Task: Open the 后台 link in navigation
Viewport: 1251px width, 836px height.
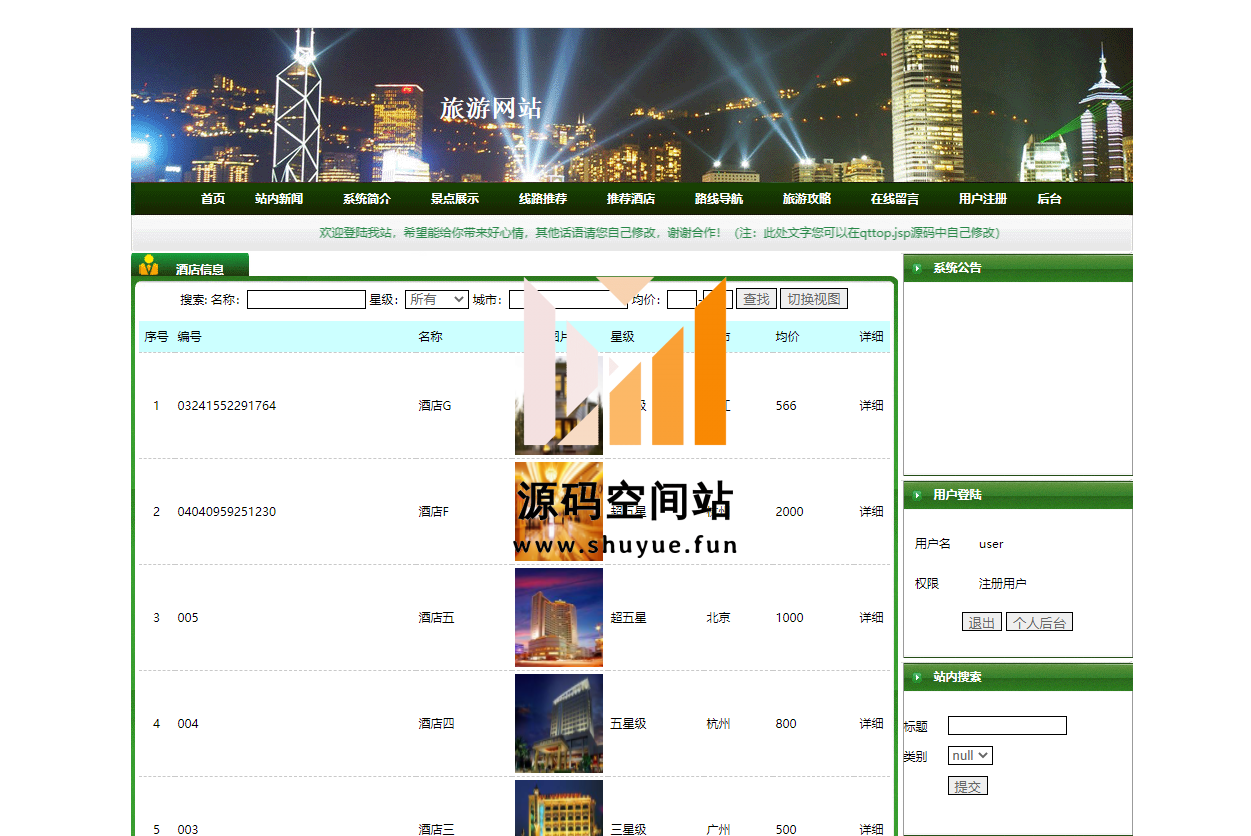Action: click(1049, 199)
